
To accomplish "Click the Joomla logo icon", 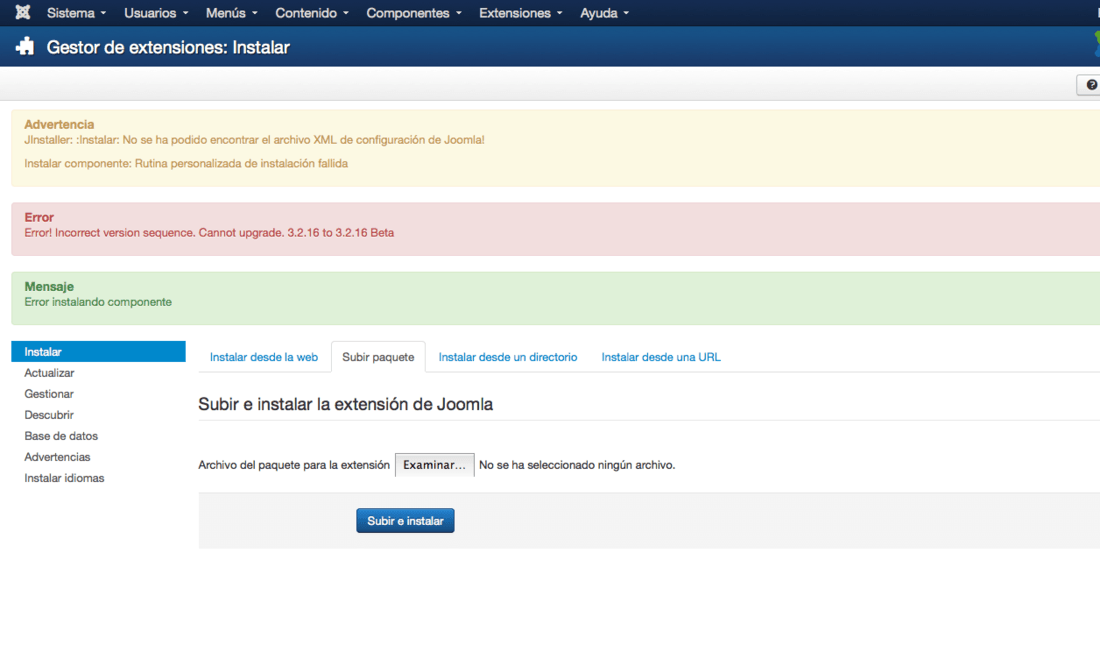I will point(22,13).
